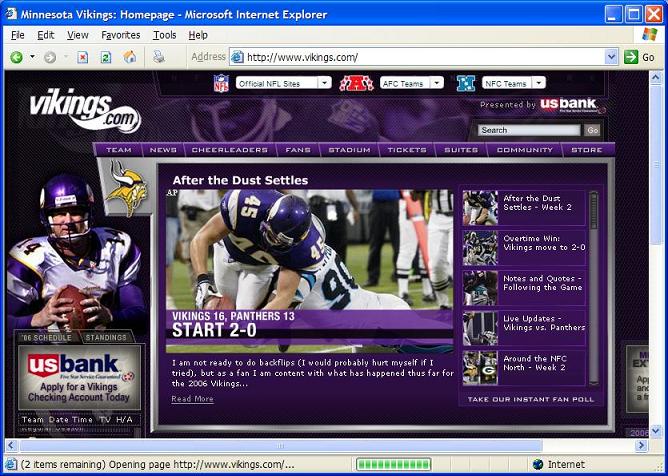Click the vertical scrollbar down arrow

point(656,431)
